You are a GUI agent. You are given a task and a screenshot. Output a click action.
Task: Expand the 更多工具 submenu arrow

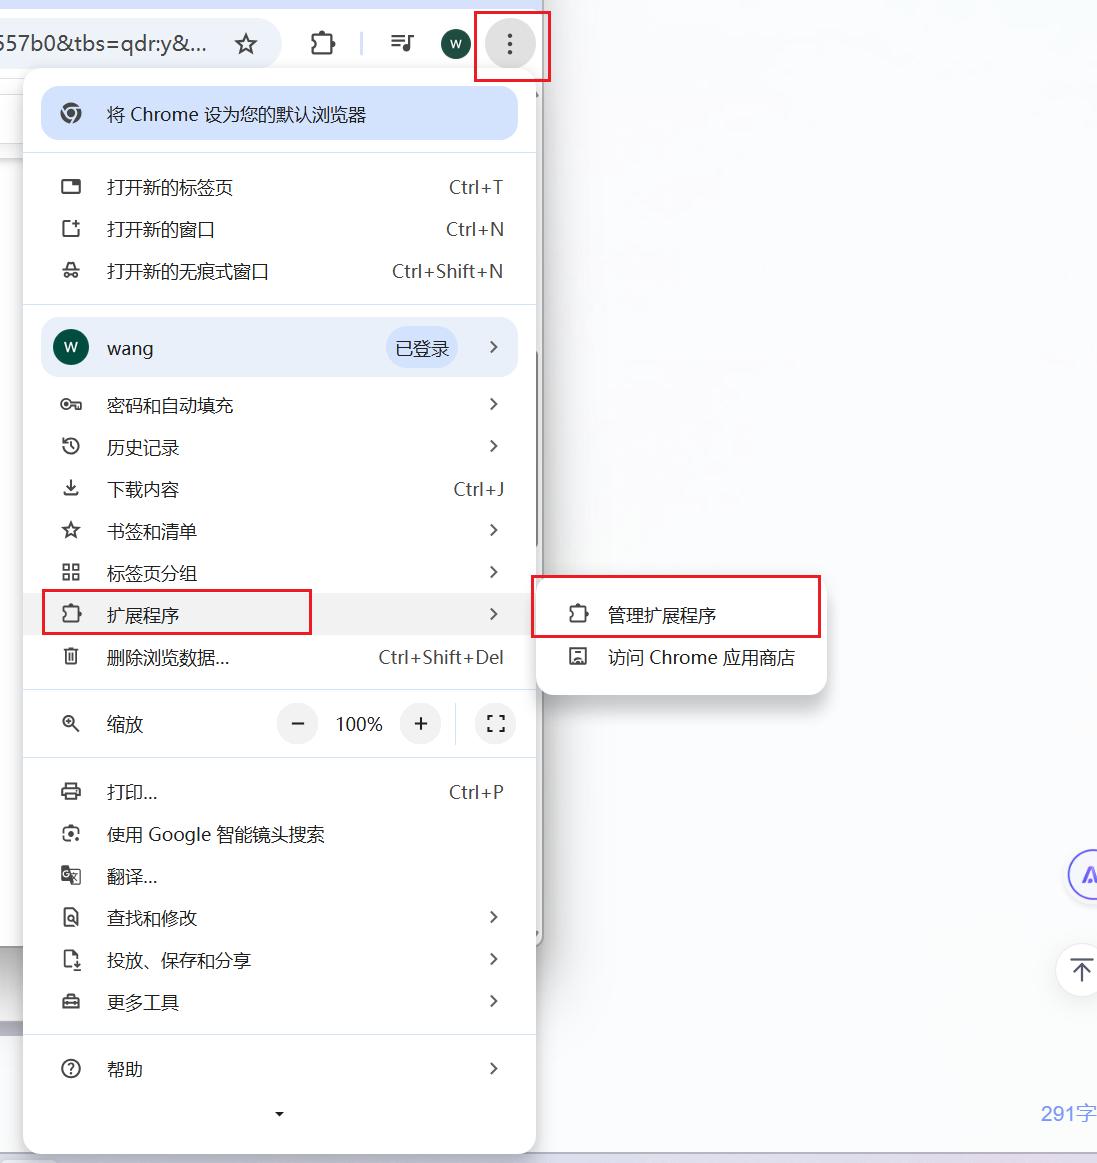[x=493, y=1001]
